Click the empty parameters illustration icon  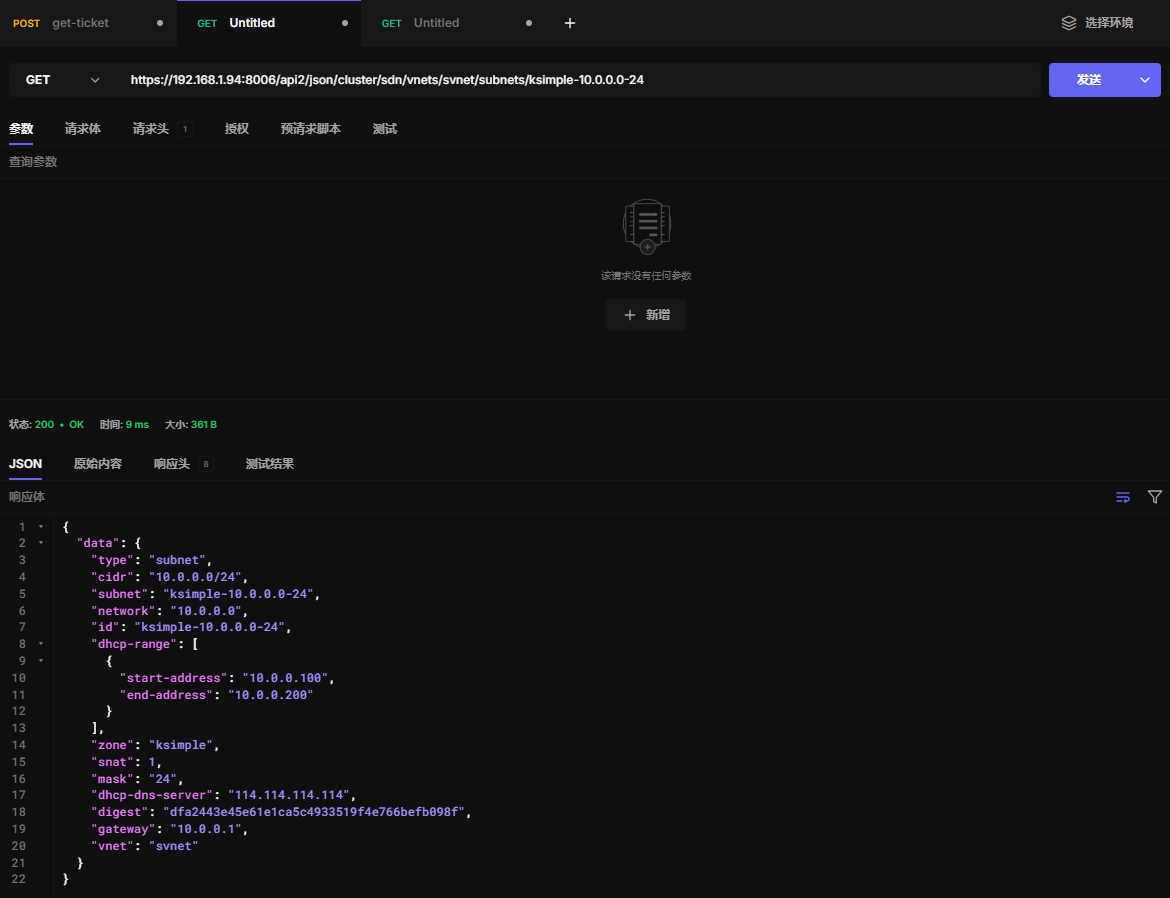click(x=646, y=225)
